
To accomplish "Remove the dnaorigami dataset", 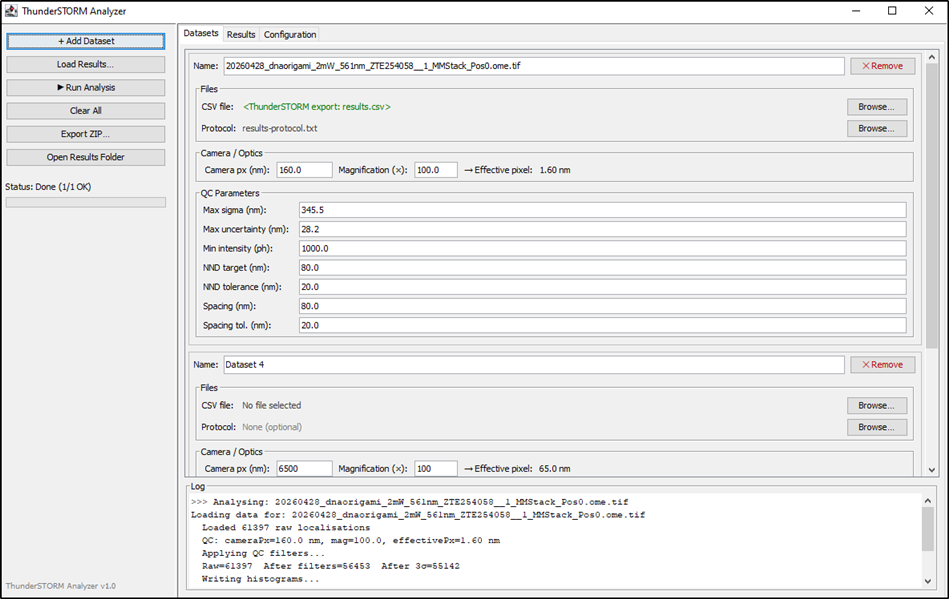I will click(x=882, y=66).
